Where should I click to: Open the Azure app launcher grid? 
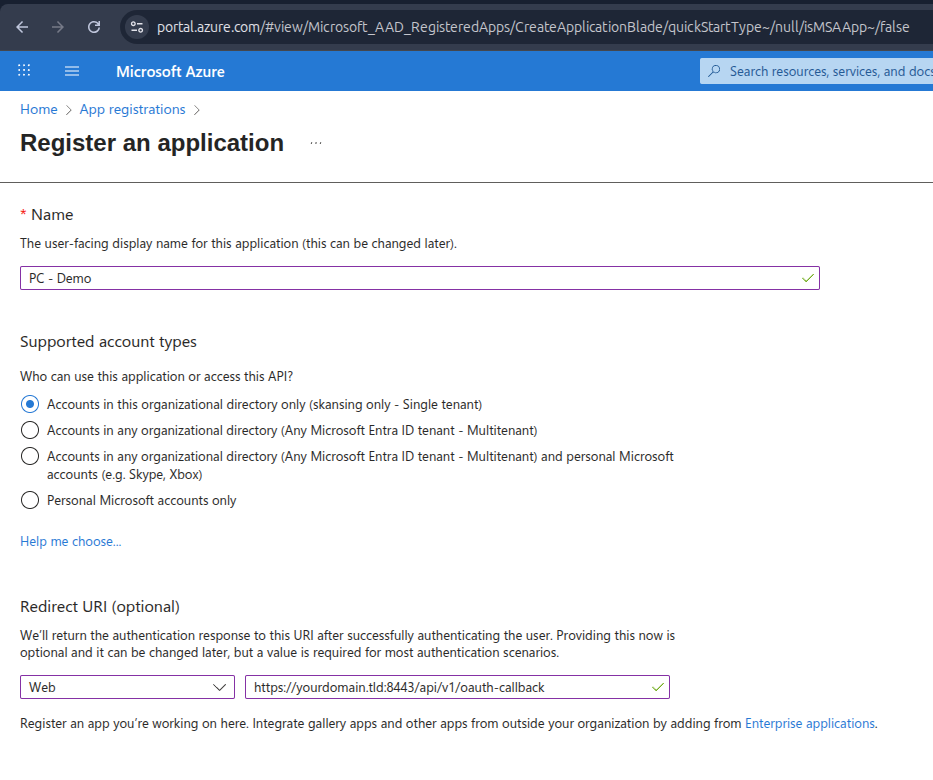[24, 71]
